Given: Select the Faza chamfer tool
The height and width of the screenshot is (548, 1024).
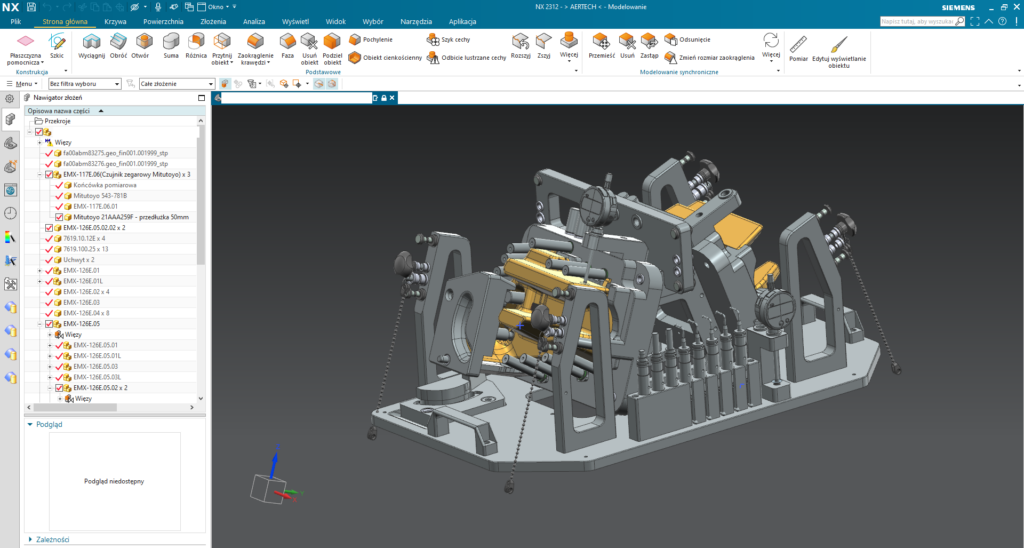Looking at the screenshot, I should 287,46.
